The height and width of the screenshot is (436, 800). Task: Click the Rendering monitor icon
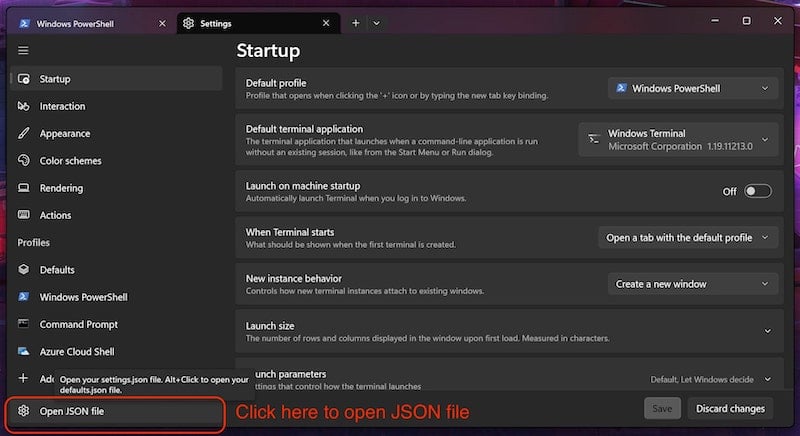23,188
